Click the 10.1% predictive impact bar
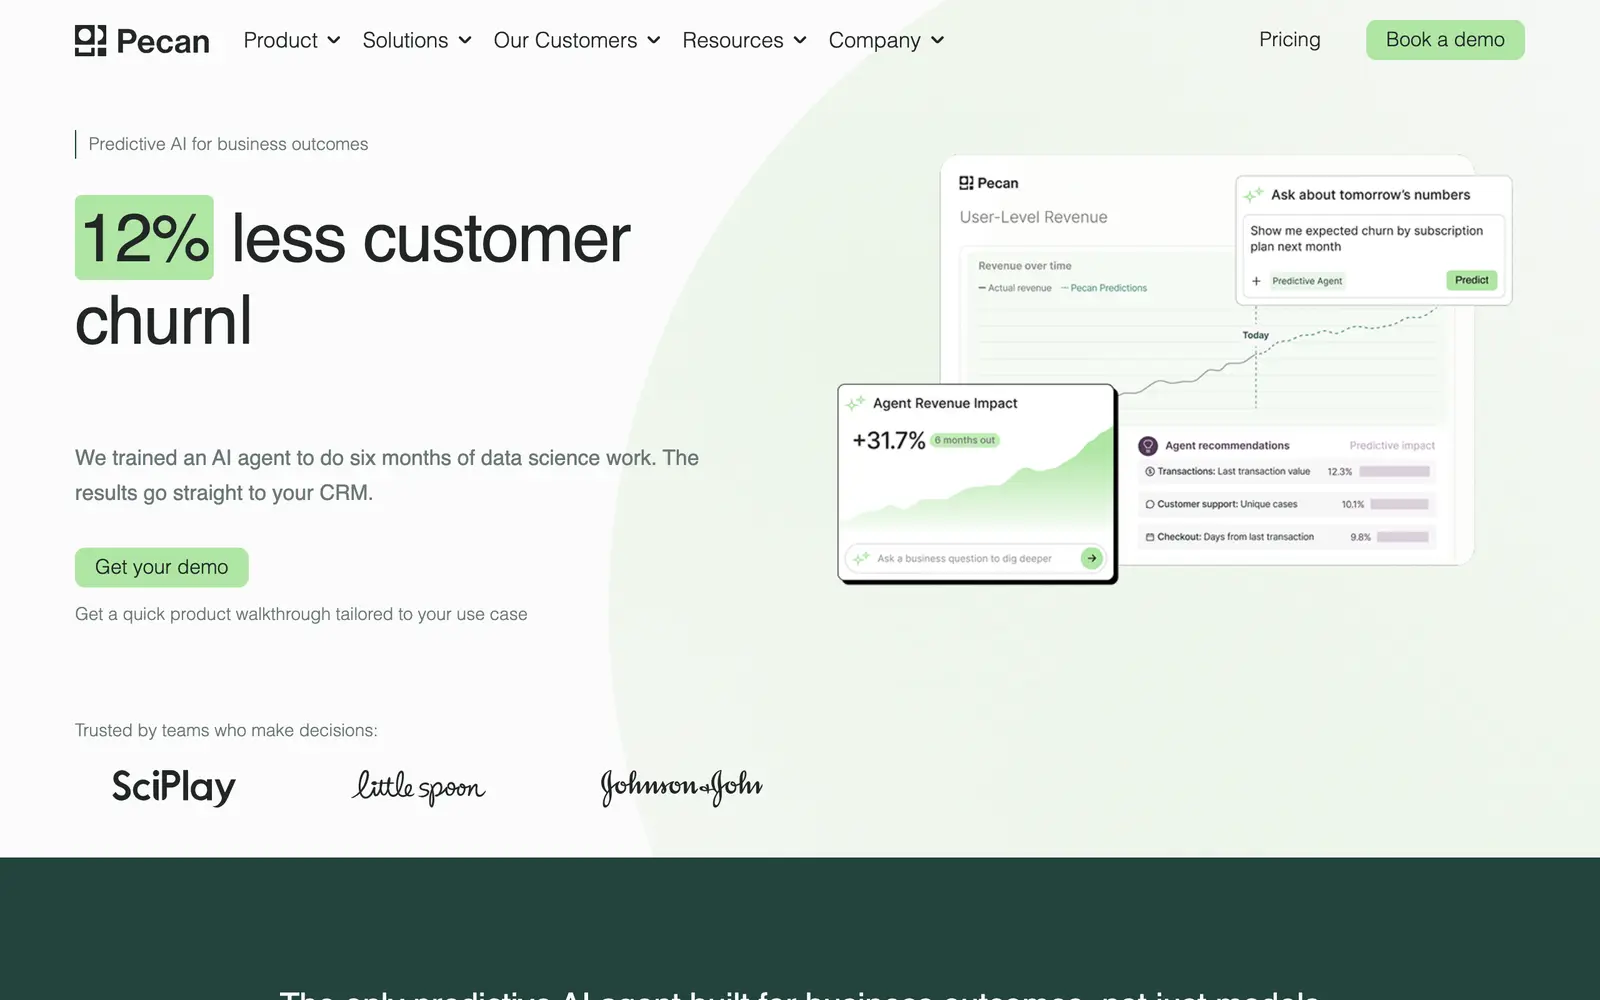This screenshot has width=1600, height=1000. point(1399,504)
